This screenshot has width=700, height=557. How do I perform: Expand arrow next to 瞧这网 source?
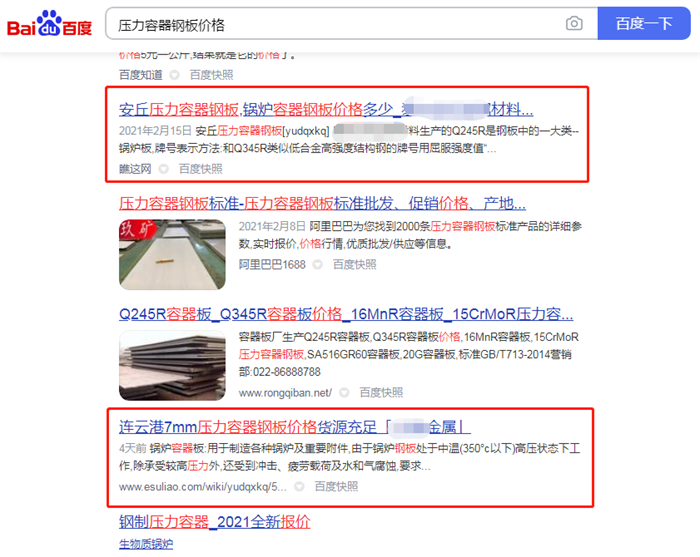[164, 169]
